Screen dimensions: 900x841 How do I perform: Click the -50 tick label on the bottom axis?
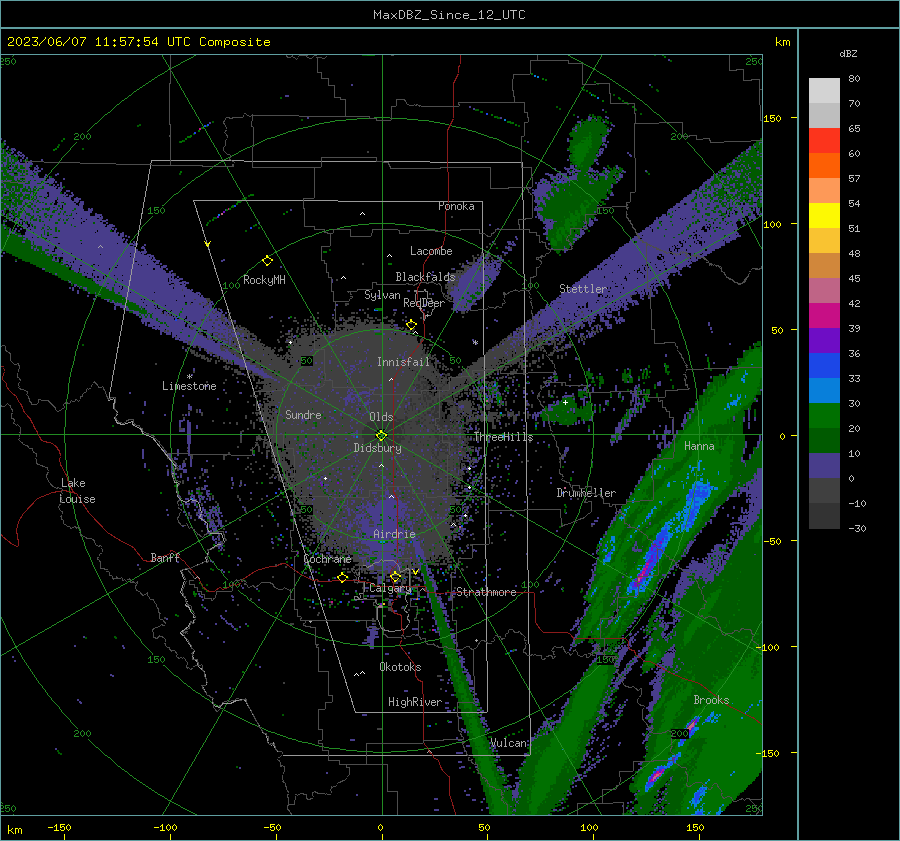point(272,828)
